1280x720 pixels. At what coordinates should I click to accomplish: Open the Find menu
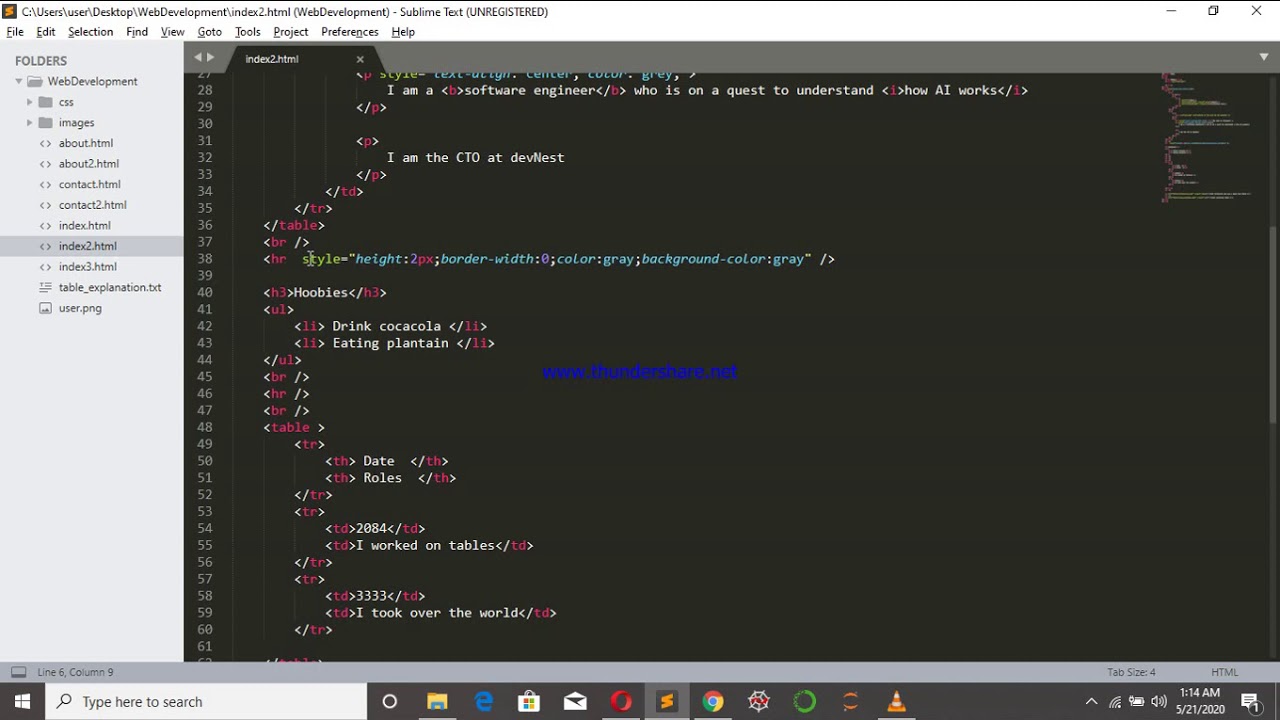137,32
